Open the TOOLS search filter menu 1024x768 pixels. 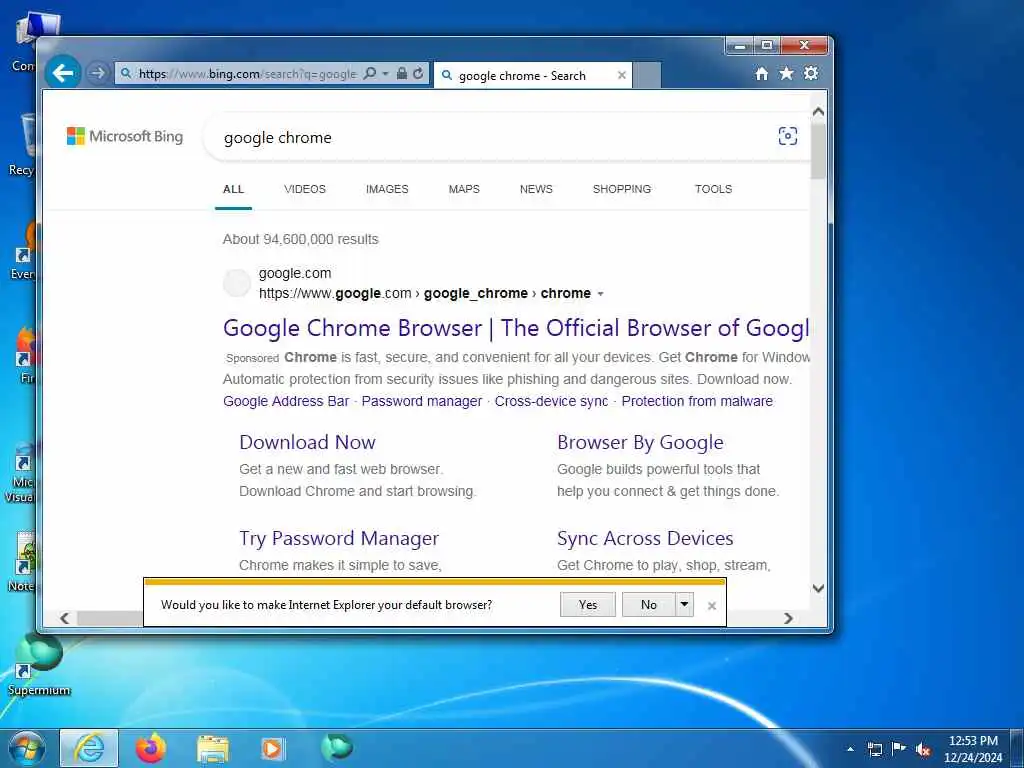tap(713, 189)
